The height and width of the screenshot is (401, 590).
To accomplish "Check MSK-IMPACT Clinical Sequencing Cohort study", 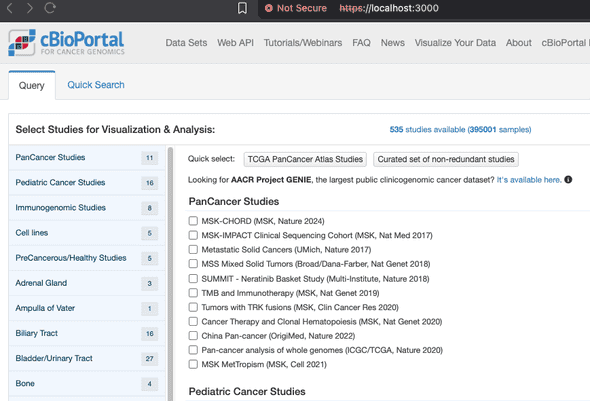I will (193, 235).
